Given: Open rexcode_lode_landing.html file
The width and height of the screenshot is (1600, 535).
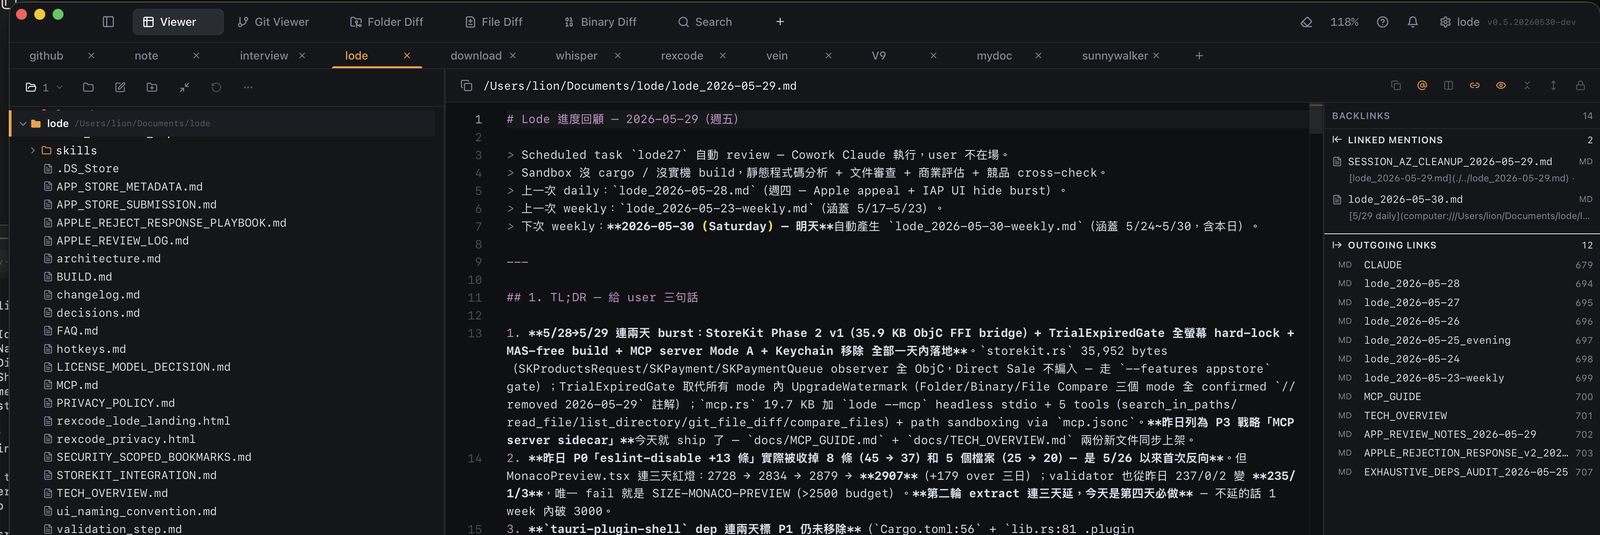Looking at the screenshot, I should click(x=143, y=421).
